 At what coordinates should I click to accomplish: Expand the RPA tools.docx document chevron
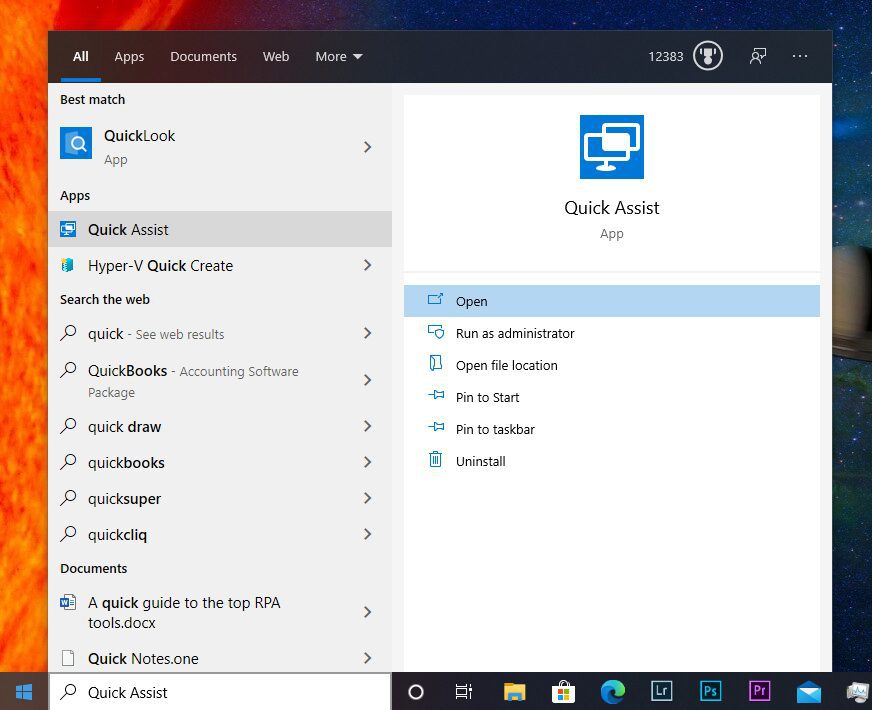(367, 612)
